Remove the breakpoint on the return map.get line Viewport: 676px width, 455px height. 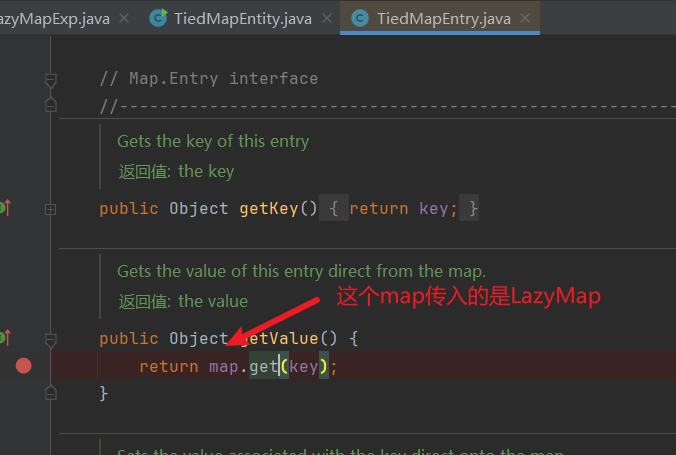point(24,366)
